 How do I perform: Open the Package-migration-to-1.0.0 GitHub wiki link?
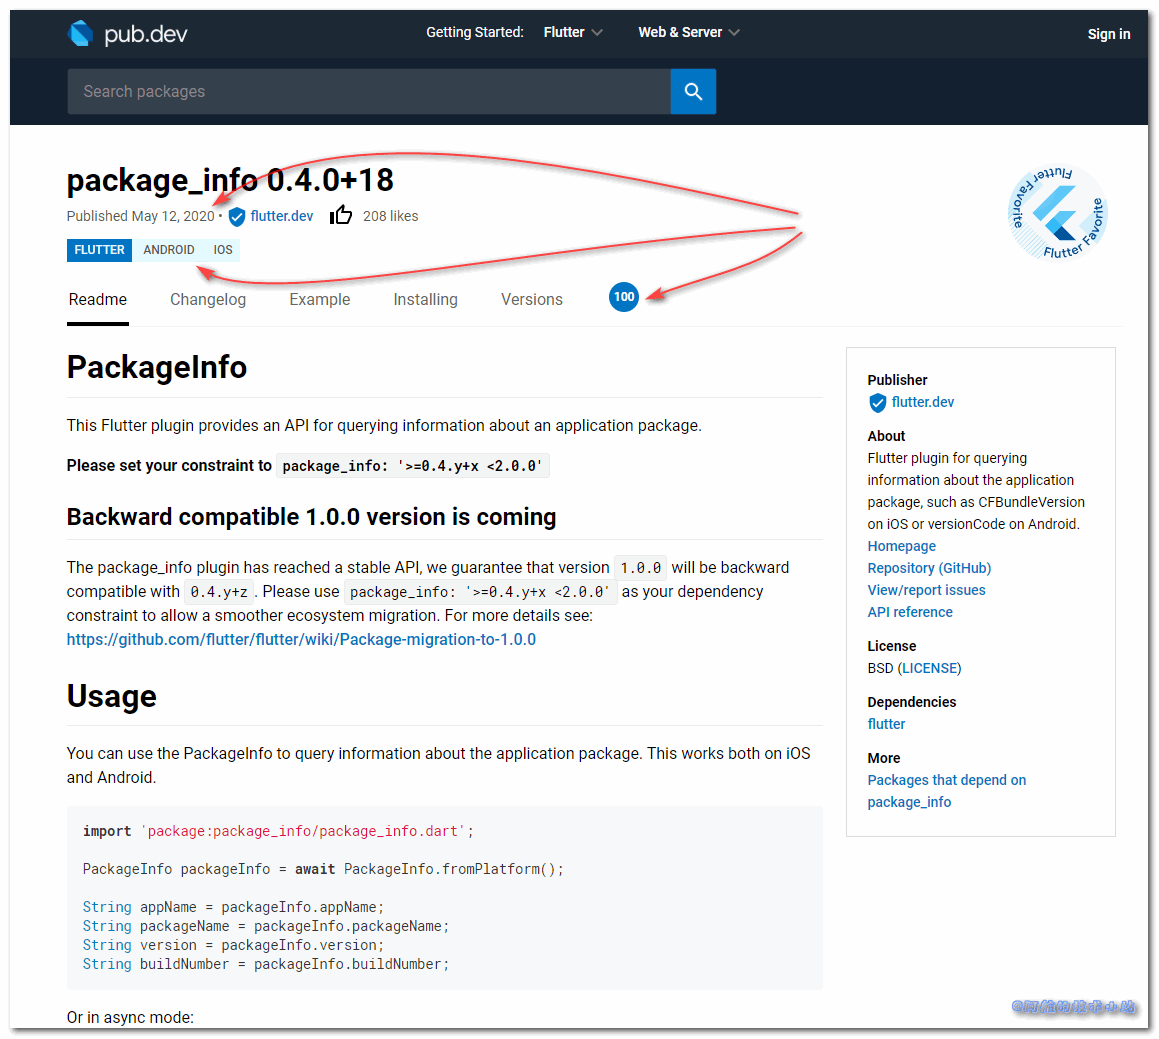[301, 639]
